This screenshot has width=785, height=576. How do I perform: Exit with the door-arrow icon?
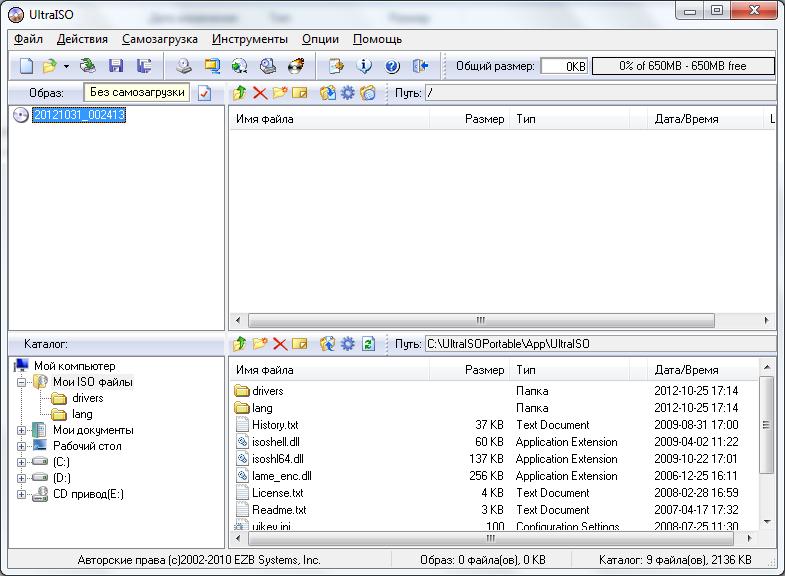[420, 66]
